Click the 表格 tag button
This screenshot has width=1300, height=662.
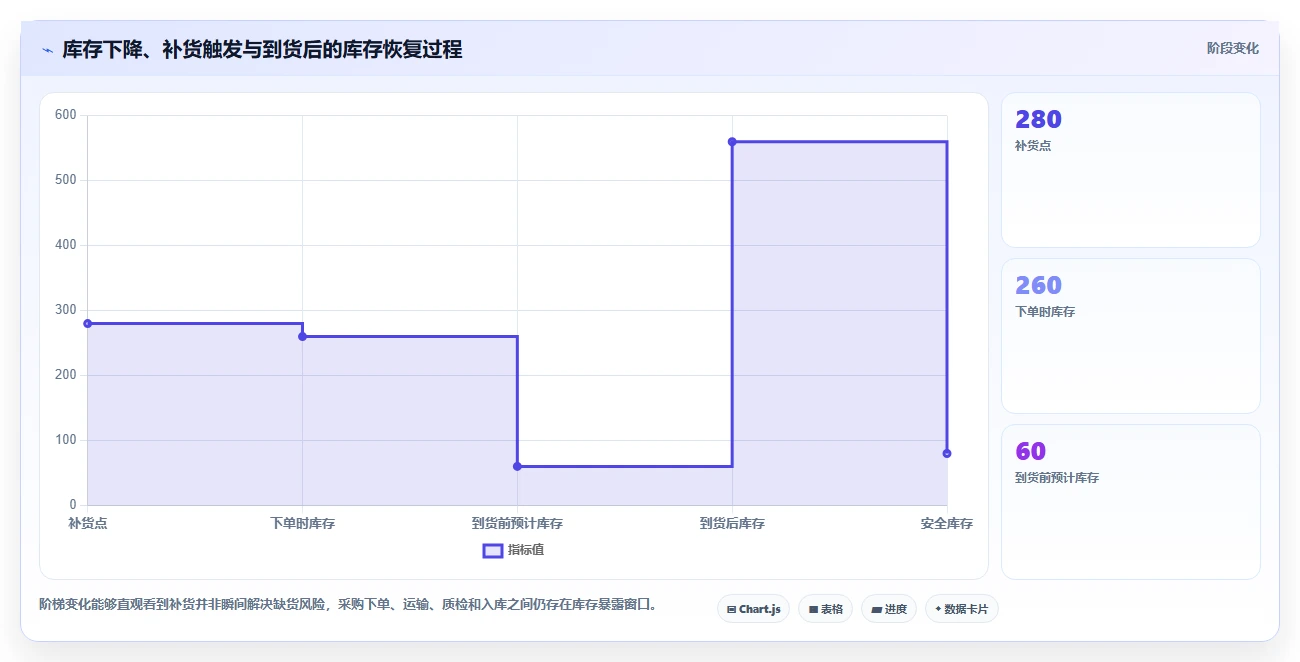pos(825,609)
